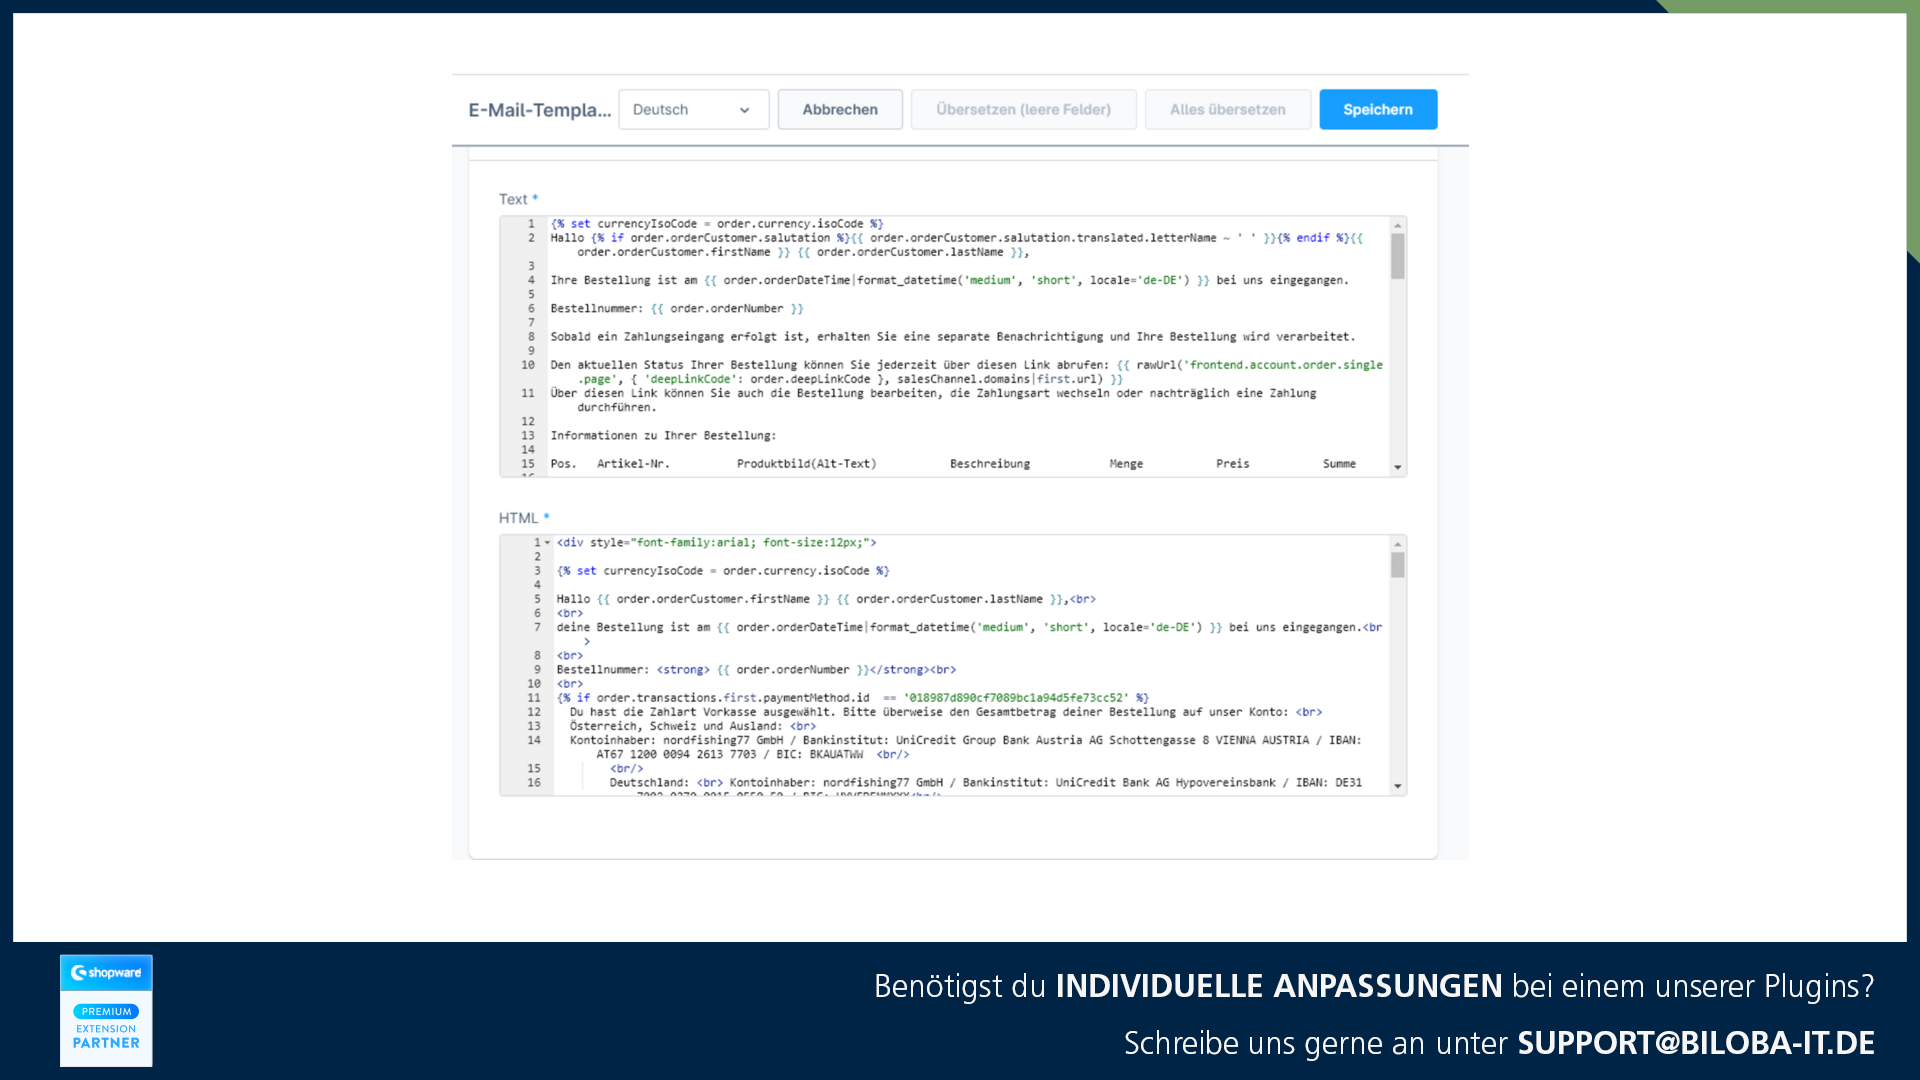The width and height of the screenshot is (1920, 1080).
Task: Click the 'Kontoinhaber: nordfishing77 GmbH' line 14
Action: coord(965,748)
